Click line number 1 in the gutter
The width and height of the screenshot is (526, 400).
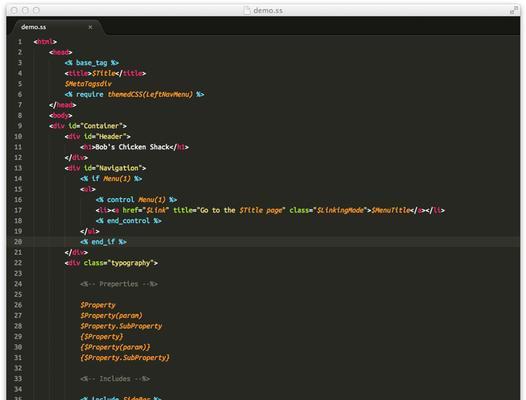coord(20,42)
